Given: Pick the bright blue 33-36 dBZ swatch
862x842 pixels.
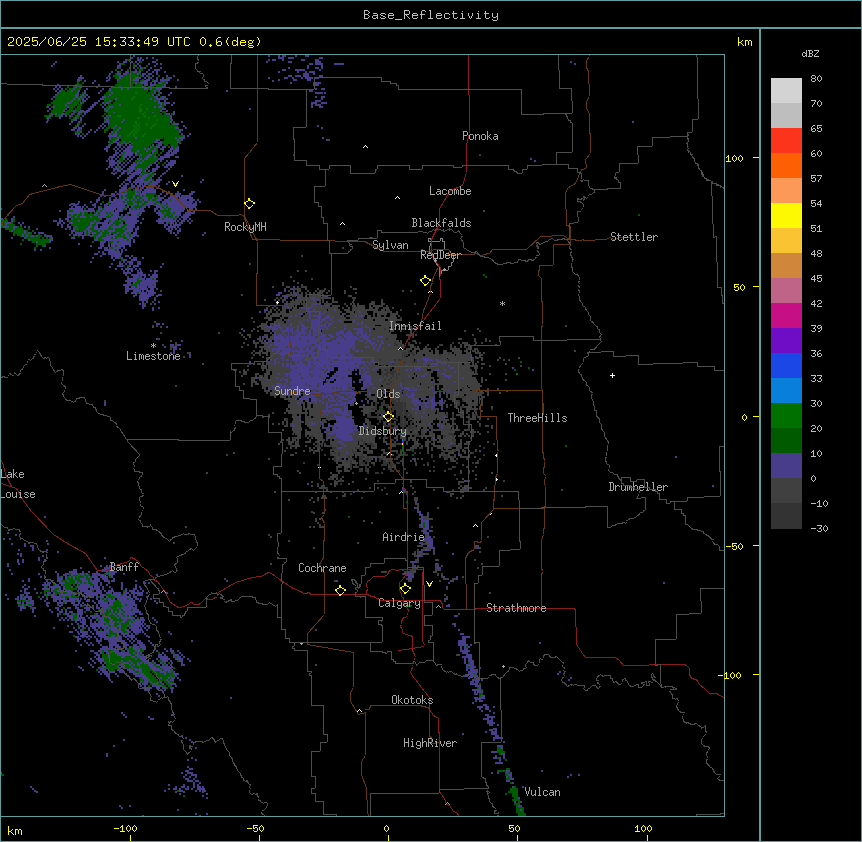Looking at the screenshot, I should (786, 365).
